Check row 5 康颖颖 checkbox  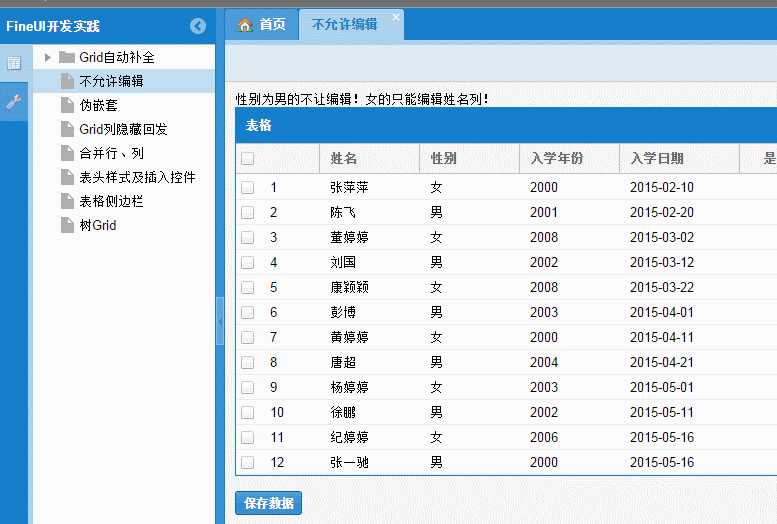pyautogui.click(x=247, y=288)
